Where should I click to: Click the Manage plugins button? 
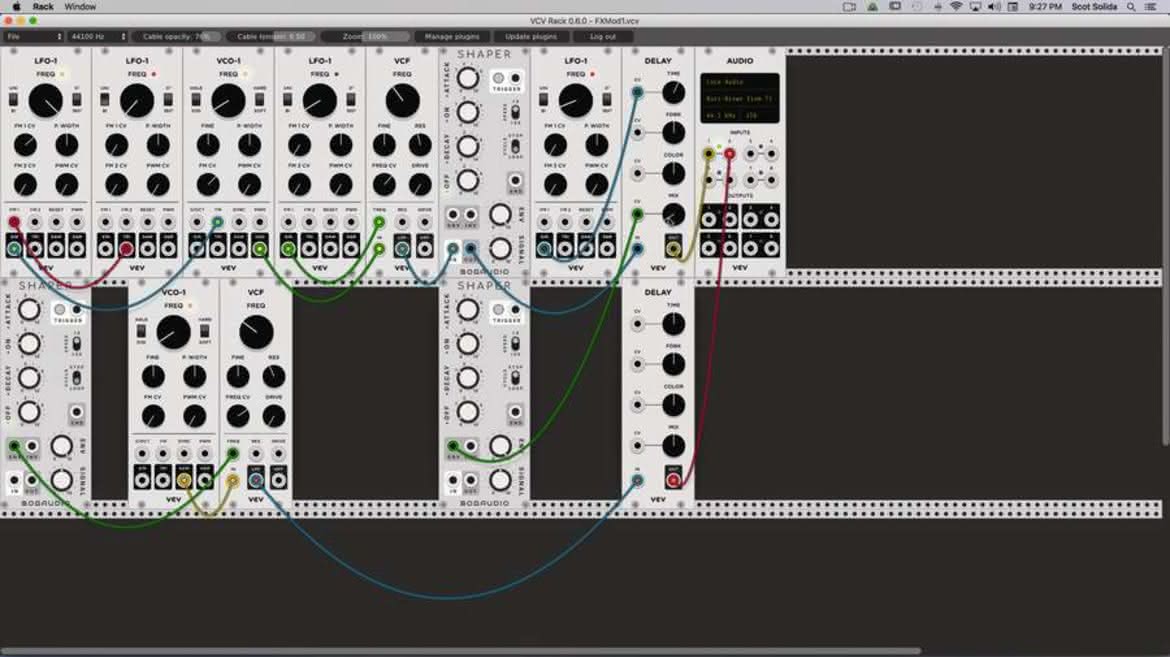[x=451, y=36]
